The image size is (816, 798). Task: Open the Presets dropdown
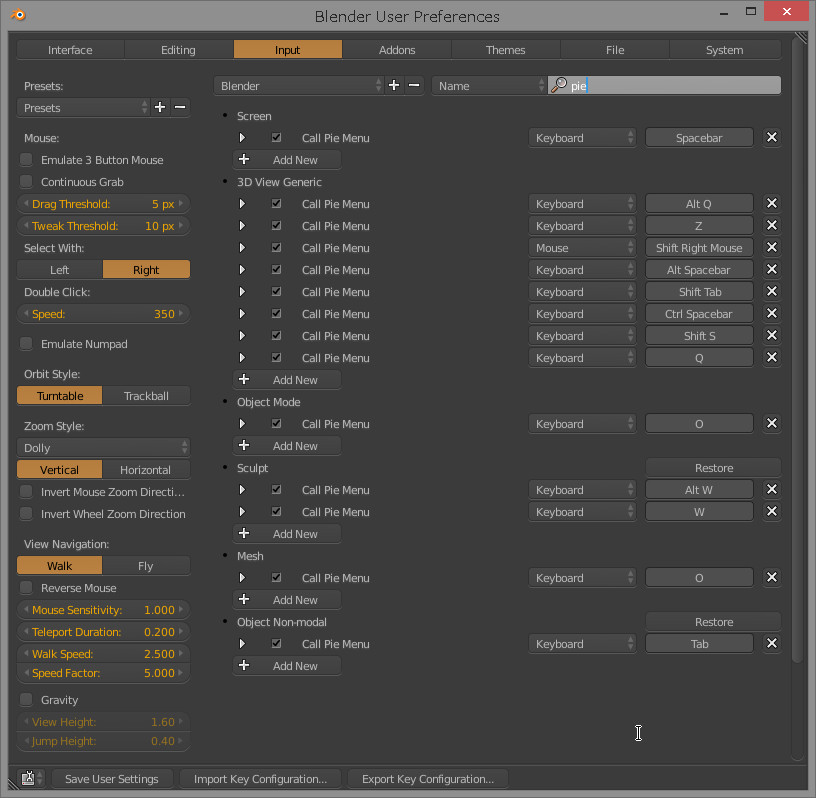click(x=83, y=108)
